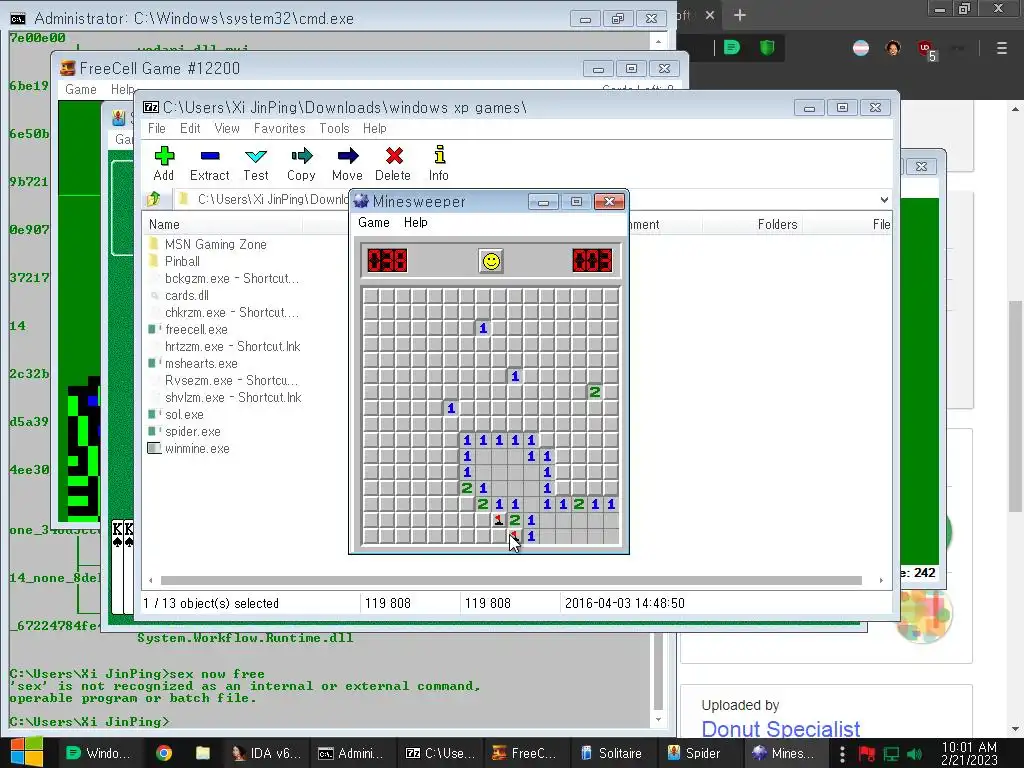Open the browser hamburger menu
The image size is (1024, 768).
click(x=1002, y=48)
